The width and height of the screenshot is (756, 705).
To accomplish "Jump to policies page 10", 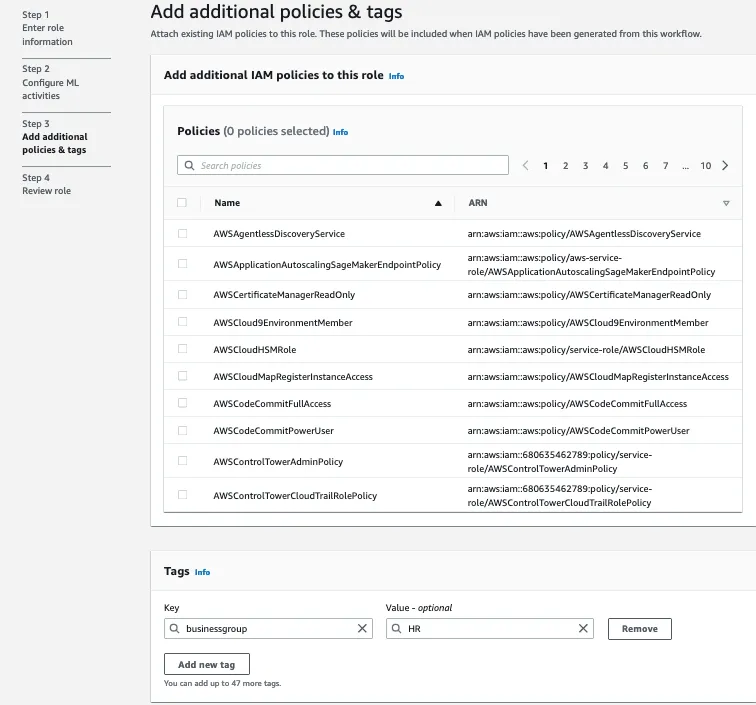I will tap(705, 166).
